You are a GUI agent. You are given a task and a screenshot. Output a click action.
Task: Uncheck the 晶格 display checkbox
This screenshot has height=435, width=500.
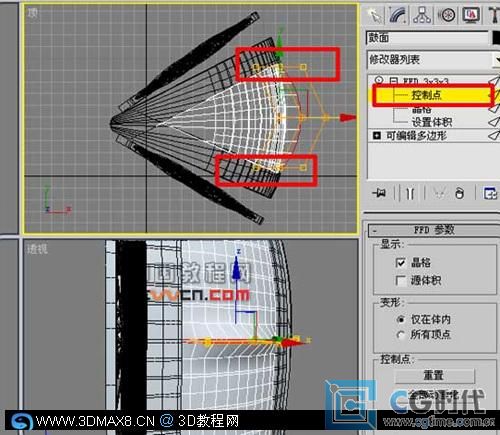[x=400, y=262]
